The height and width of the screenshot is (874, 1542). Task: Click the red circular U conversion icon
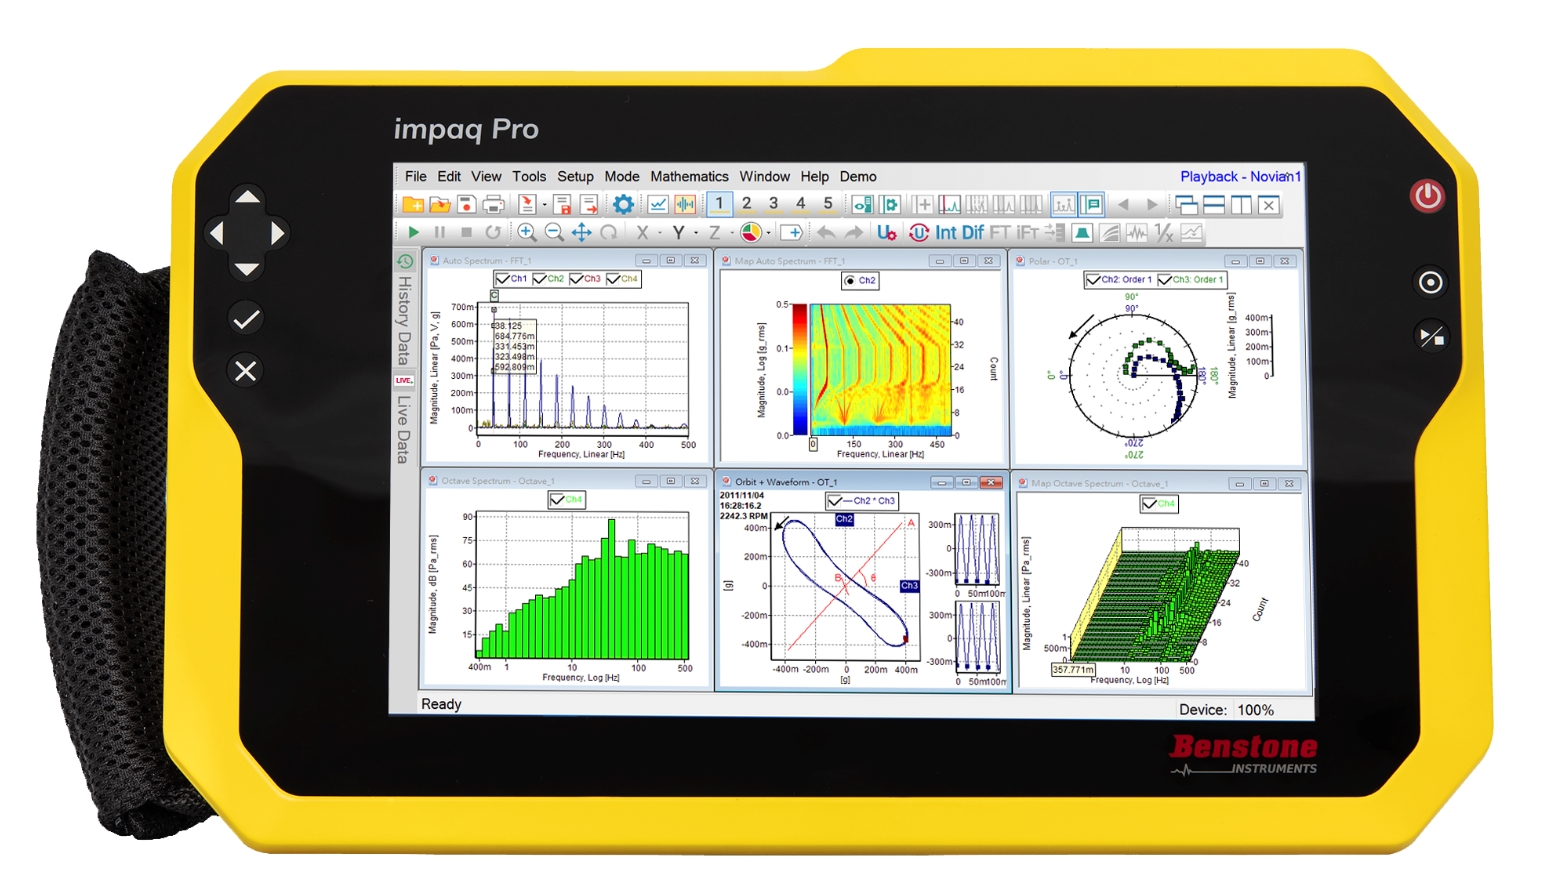(x=919, y=232)
